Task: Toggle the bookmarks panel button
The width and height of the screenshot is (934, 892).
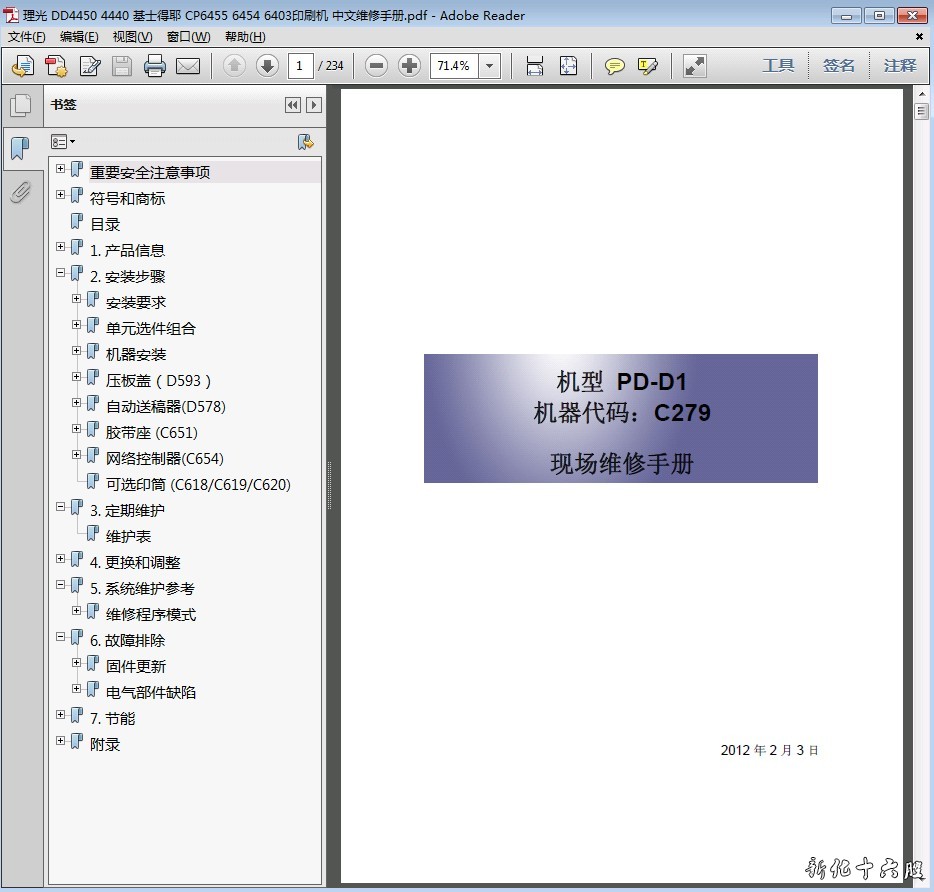Action: (x=20, y=148)
